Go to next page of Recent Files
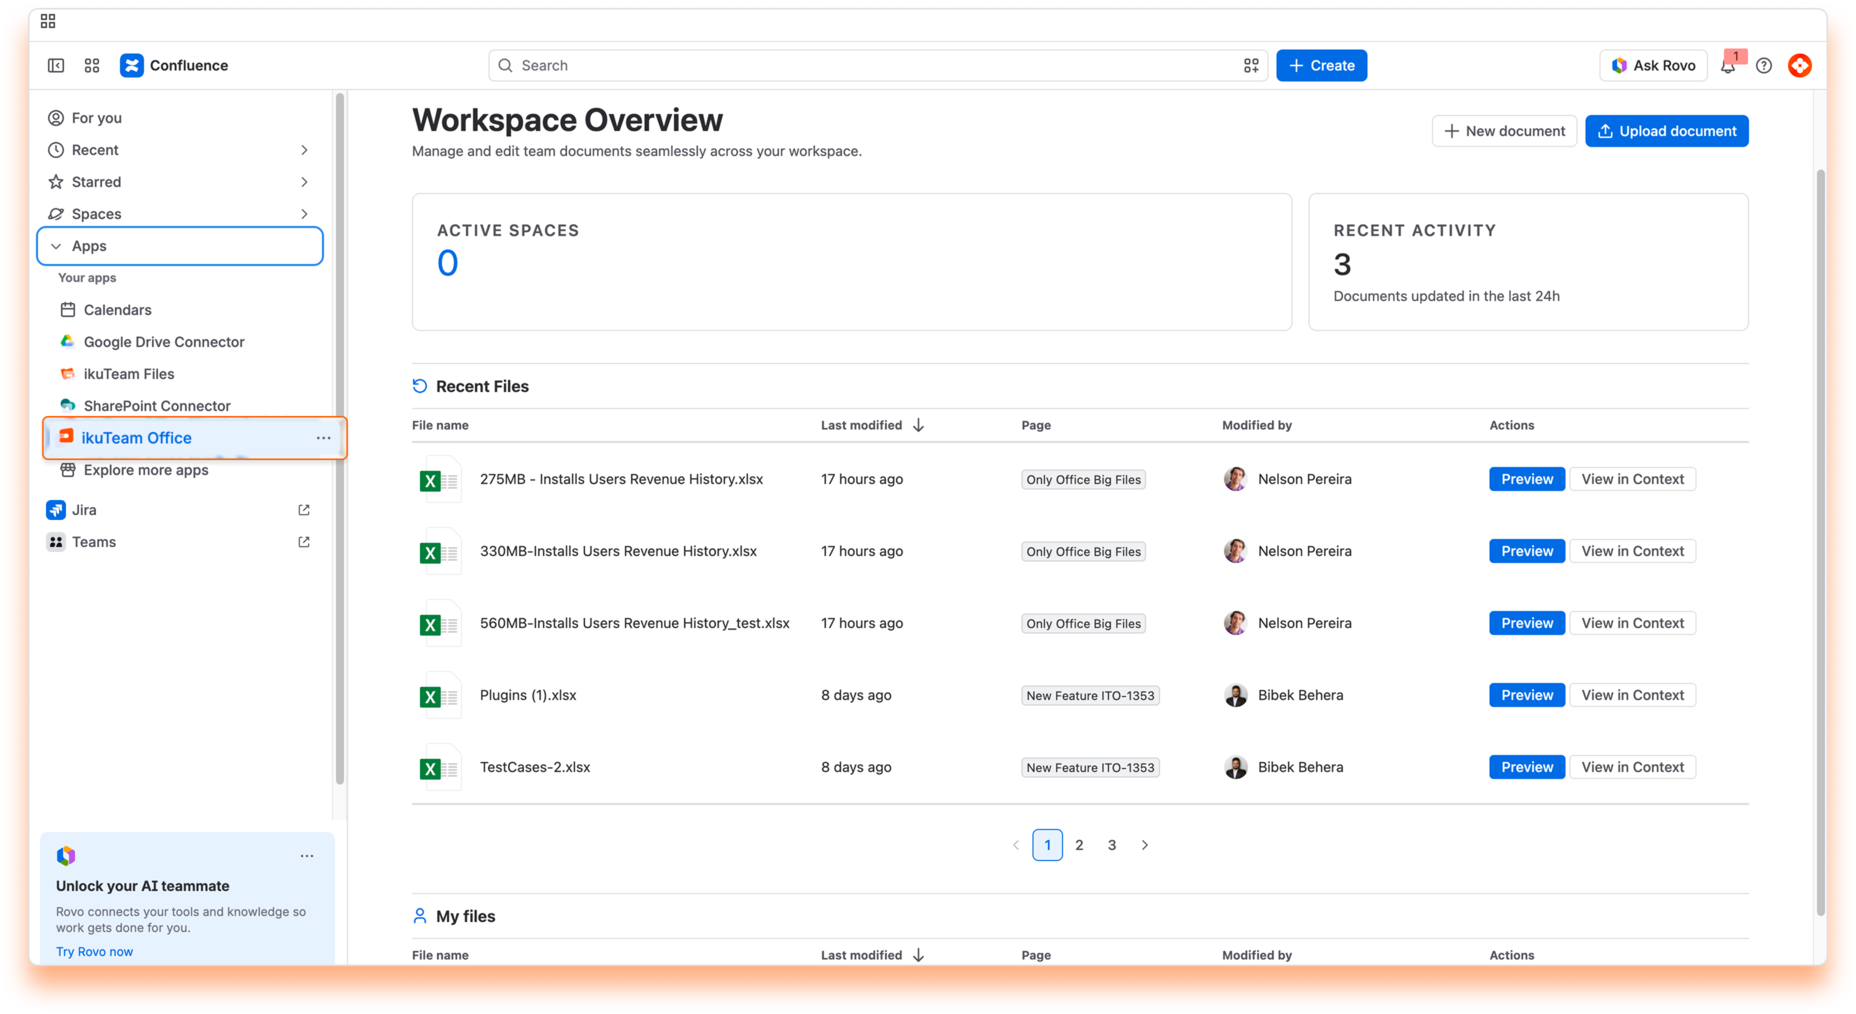This screenshot has height=1014, width=1856. pos(1145,845)
